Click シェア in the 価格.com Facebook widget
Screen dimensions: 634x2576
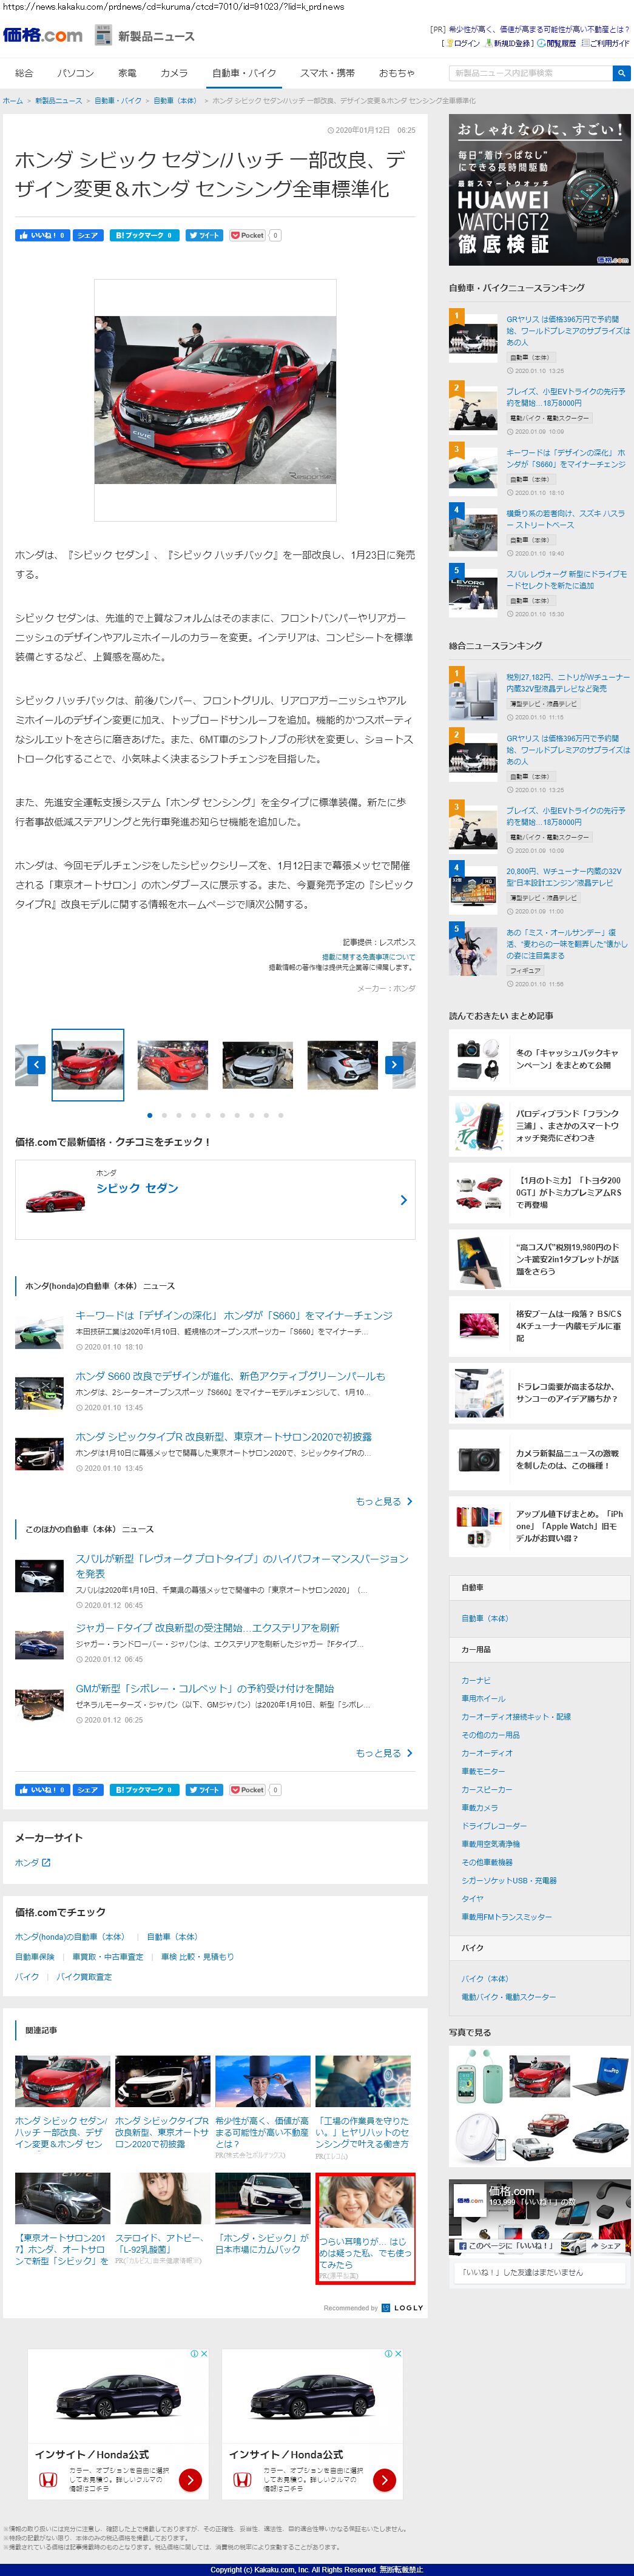pyautogui.click(x=606, y=2246)
